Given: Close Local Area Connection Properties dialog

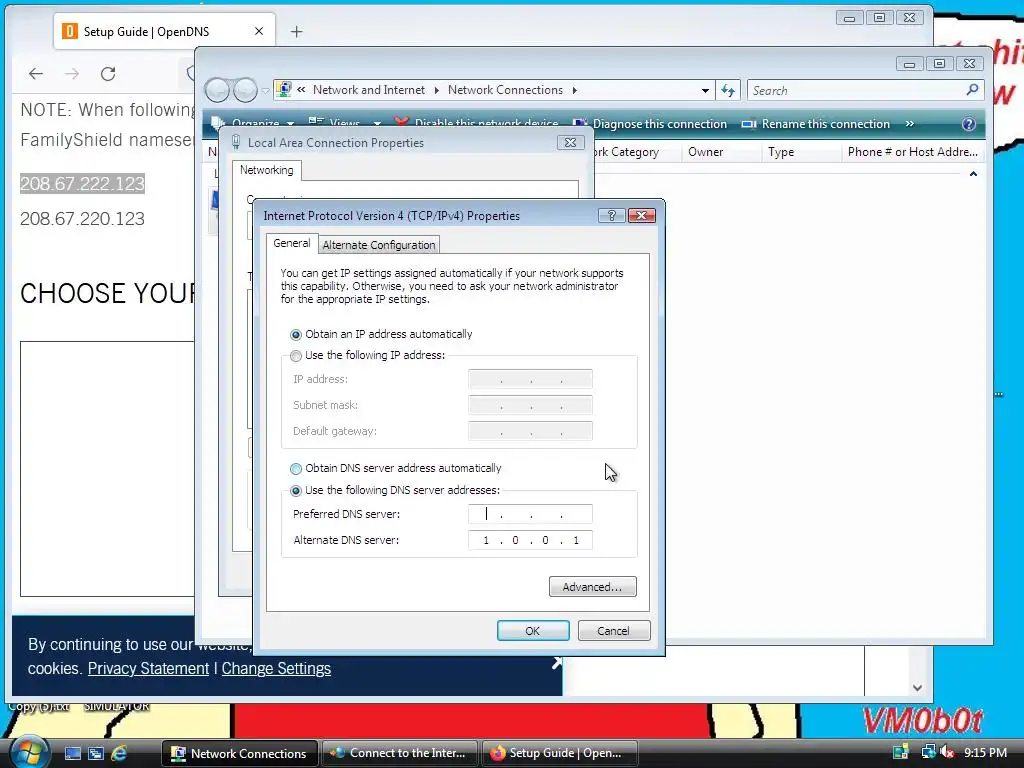Looking at the screenshot, I should pyautogui.click(x=570, y=142).
